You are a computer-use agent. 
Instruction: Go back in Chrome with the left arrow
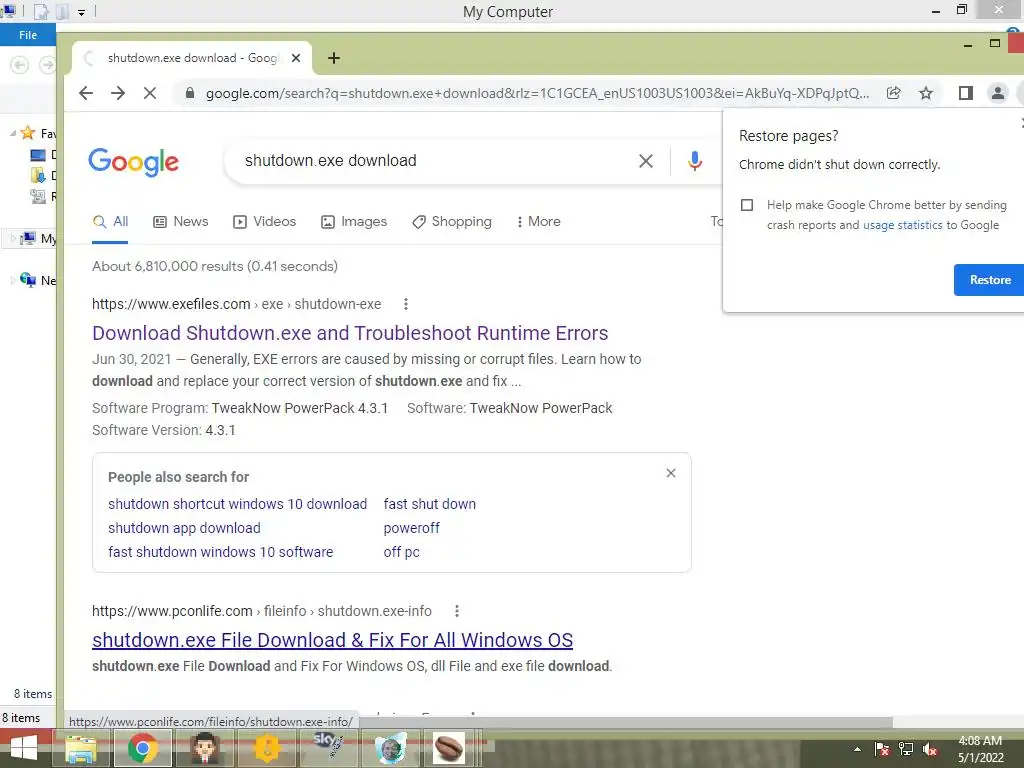[86, 93]
